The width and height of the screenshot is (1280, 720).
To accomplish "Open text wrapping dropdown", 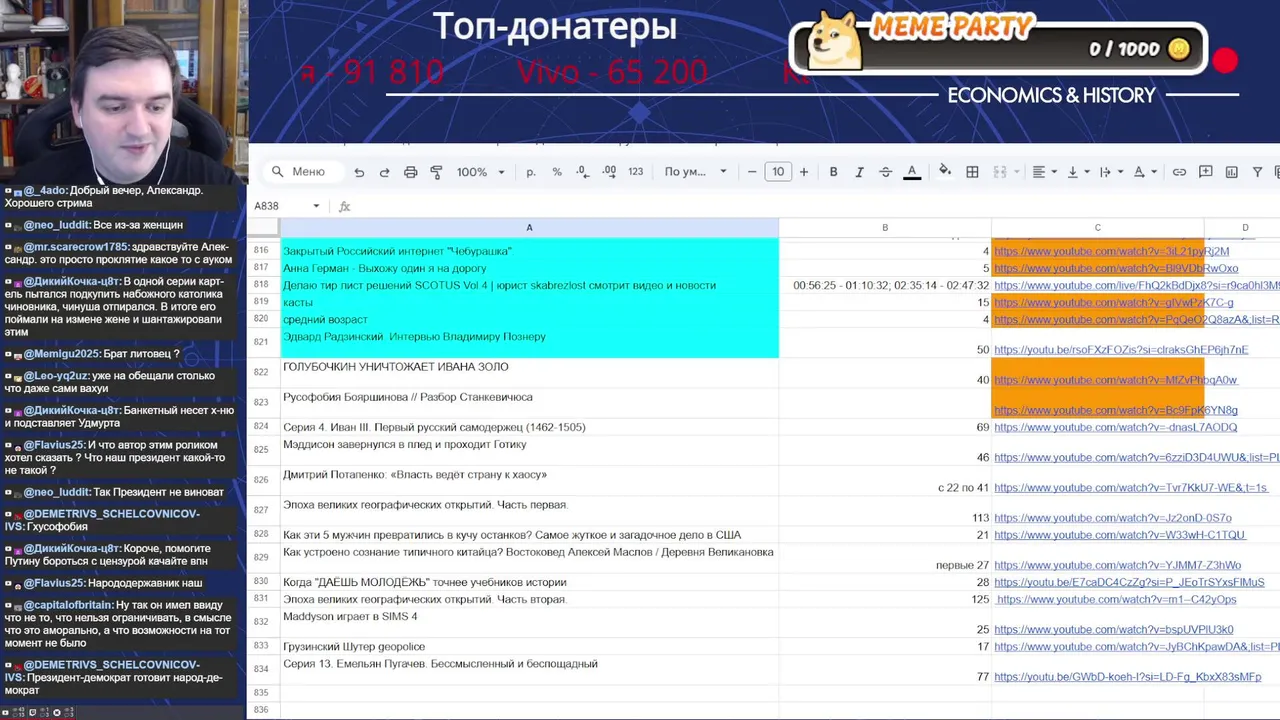I will coord(1110,172).
